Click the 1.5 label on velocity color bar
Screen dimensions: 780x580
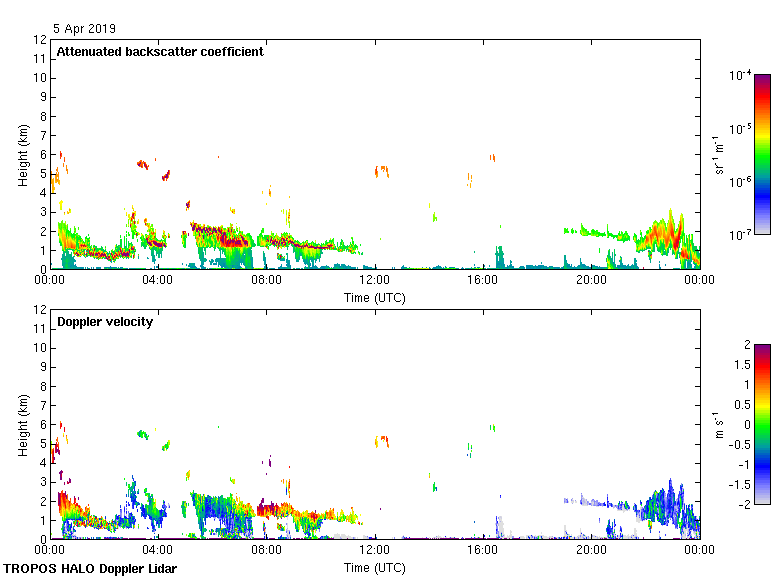point(738,365)
